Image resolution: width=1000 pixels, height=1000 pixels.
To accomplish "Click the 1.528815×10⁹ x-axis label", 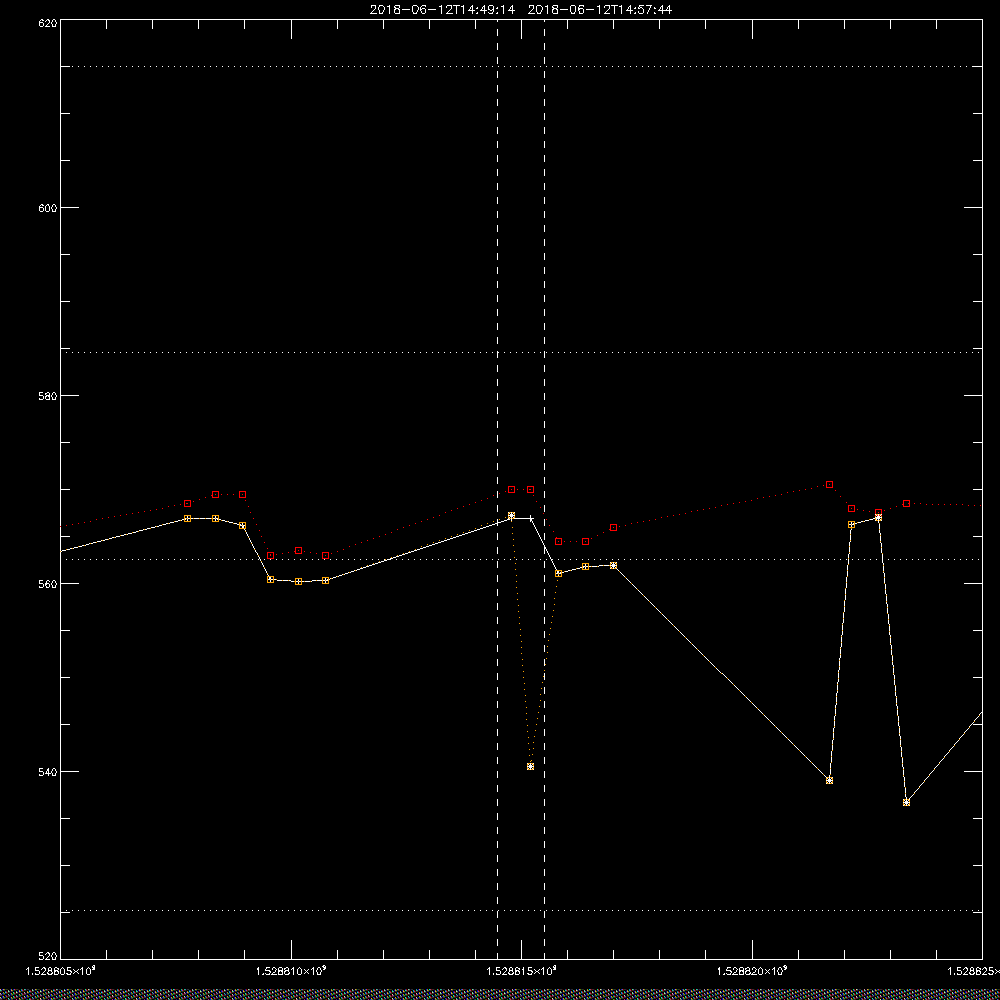I will tap(522, 971).
